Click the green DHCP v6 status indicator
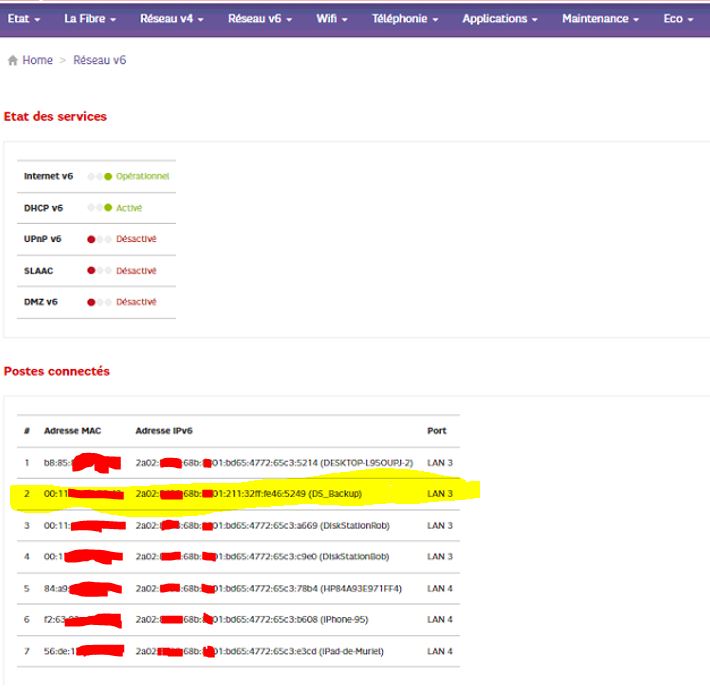Viewport: 710px width, 694px height. click(108, 208)
